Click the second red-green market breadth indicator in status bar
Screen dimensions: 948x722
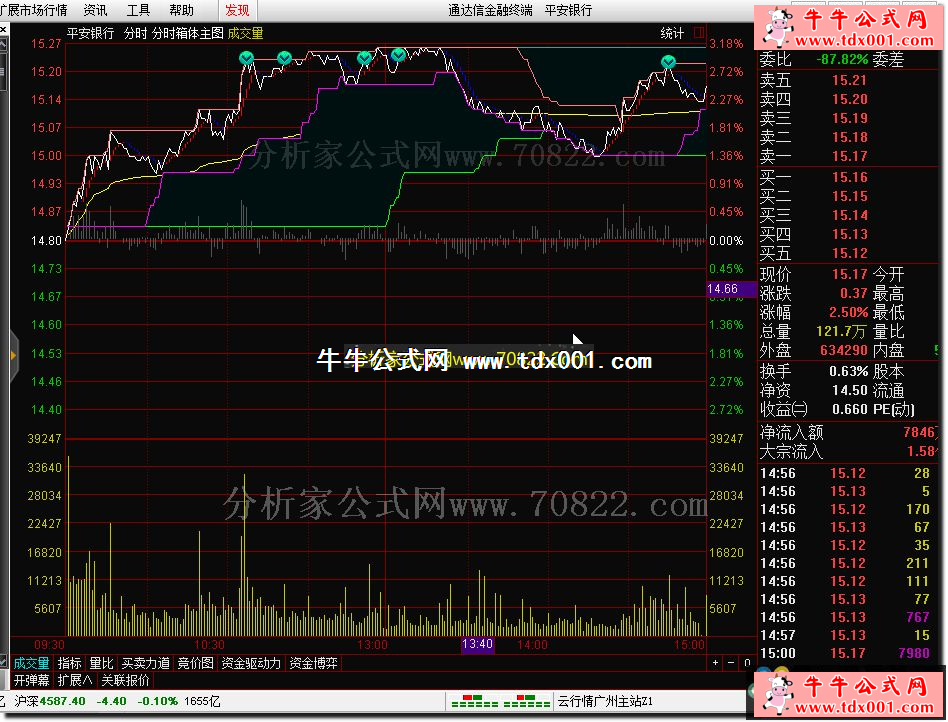click(527, 701)
